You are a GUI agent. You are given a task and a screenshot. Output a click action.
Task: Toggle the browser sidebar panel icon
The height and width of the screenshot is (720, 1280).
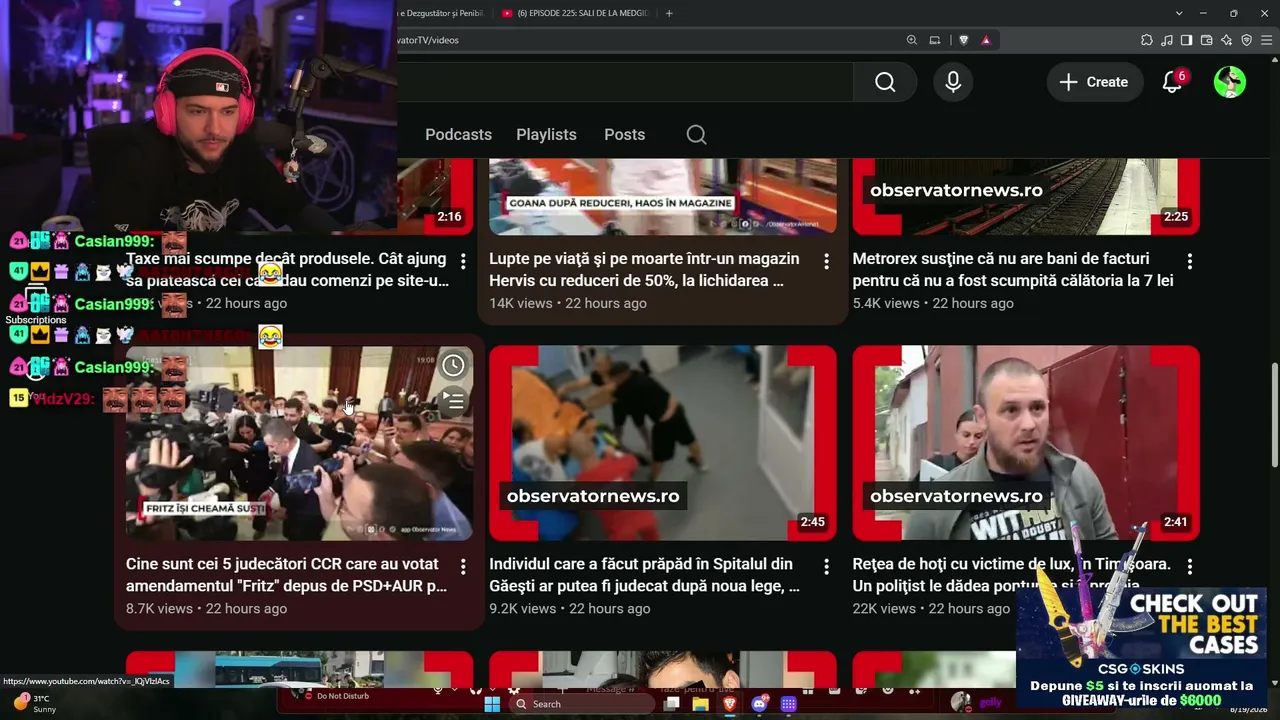pyautogui.click(x=1186, y=40)
